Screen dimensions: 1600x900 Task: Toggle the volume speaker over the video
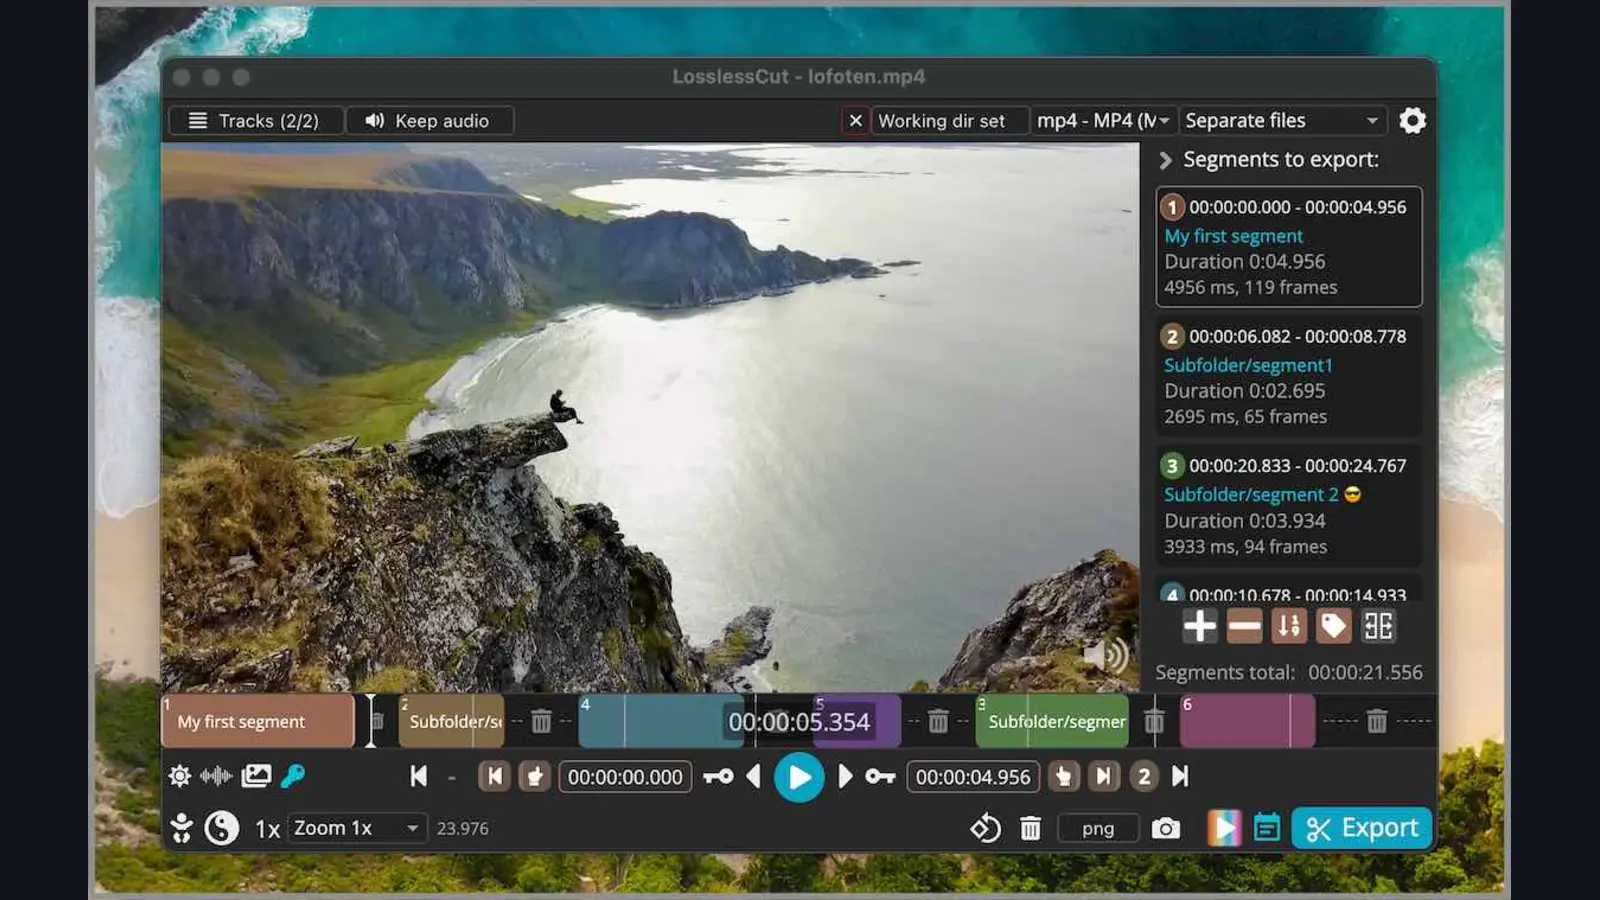coord(1106,656)
